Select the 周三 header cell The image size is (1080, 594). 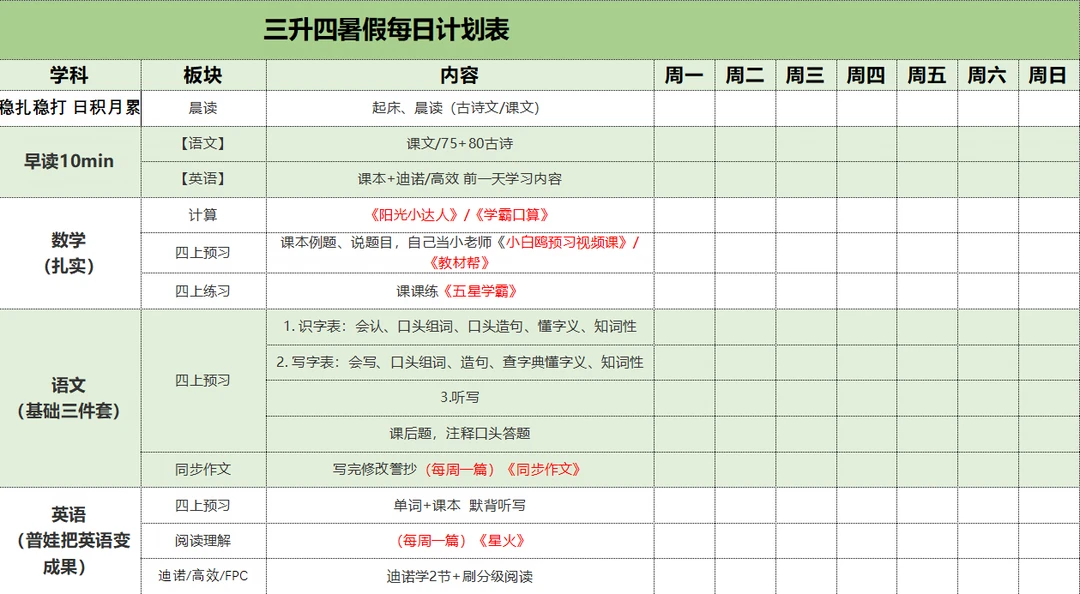[x=806, y=75]
